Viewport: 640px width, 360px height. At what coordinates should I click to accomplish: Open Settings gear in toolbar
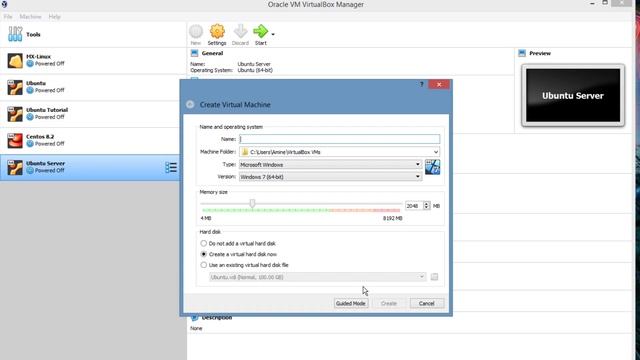pos(217,32)
